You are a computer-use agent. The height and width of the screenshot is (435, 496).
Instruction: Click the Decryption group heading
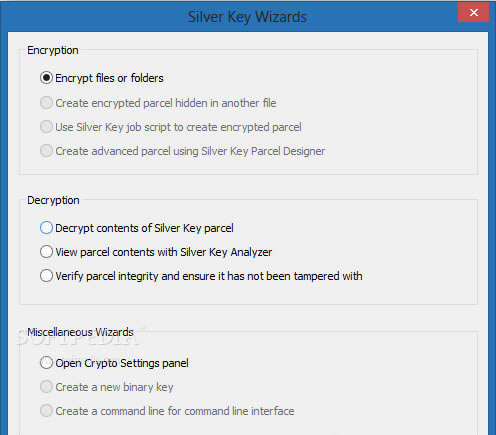53,200
